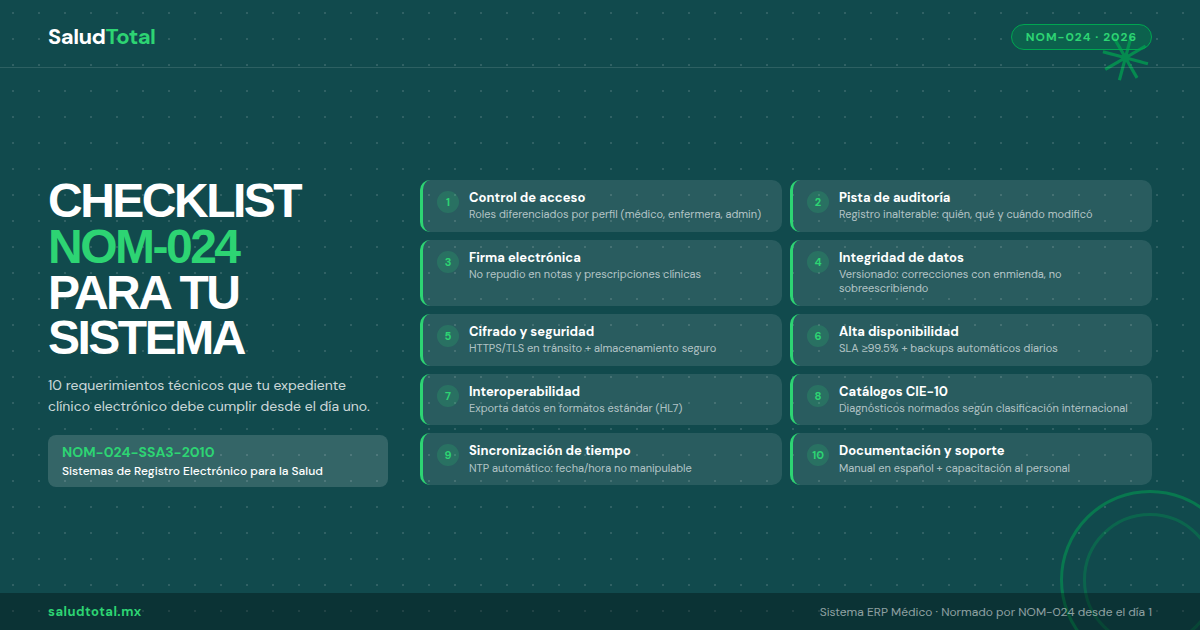Open the saludtotal.mx link

tap(95, 611)
